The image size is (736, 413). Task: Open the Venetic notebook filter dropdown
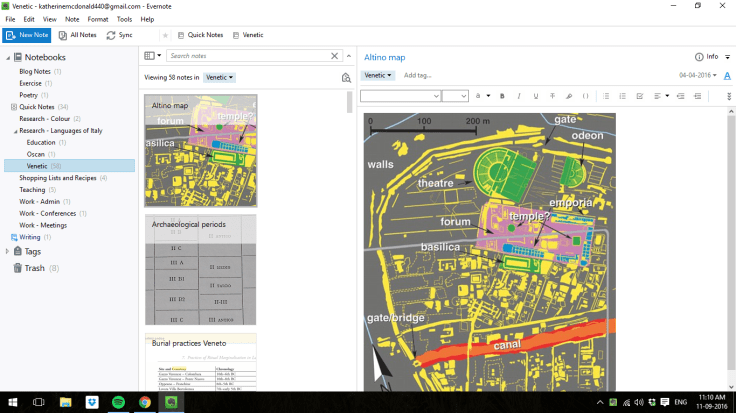tap(220, 77)
